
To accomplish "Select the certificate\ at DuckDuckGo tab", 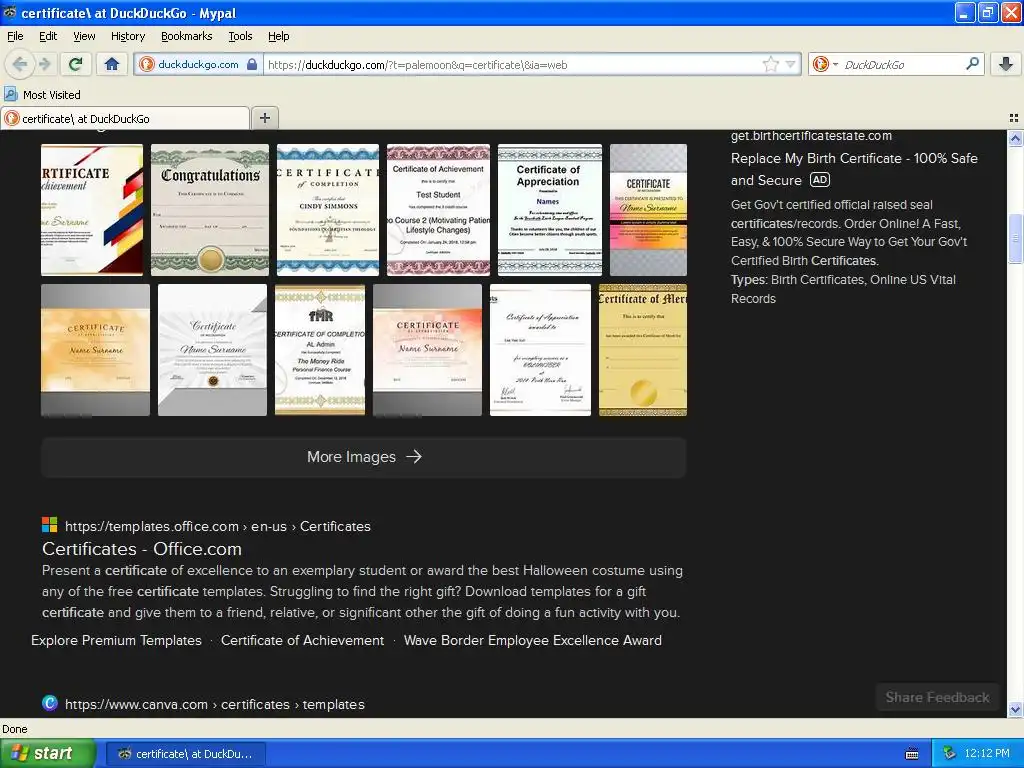I will click(125, 118).
